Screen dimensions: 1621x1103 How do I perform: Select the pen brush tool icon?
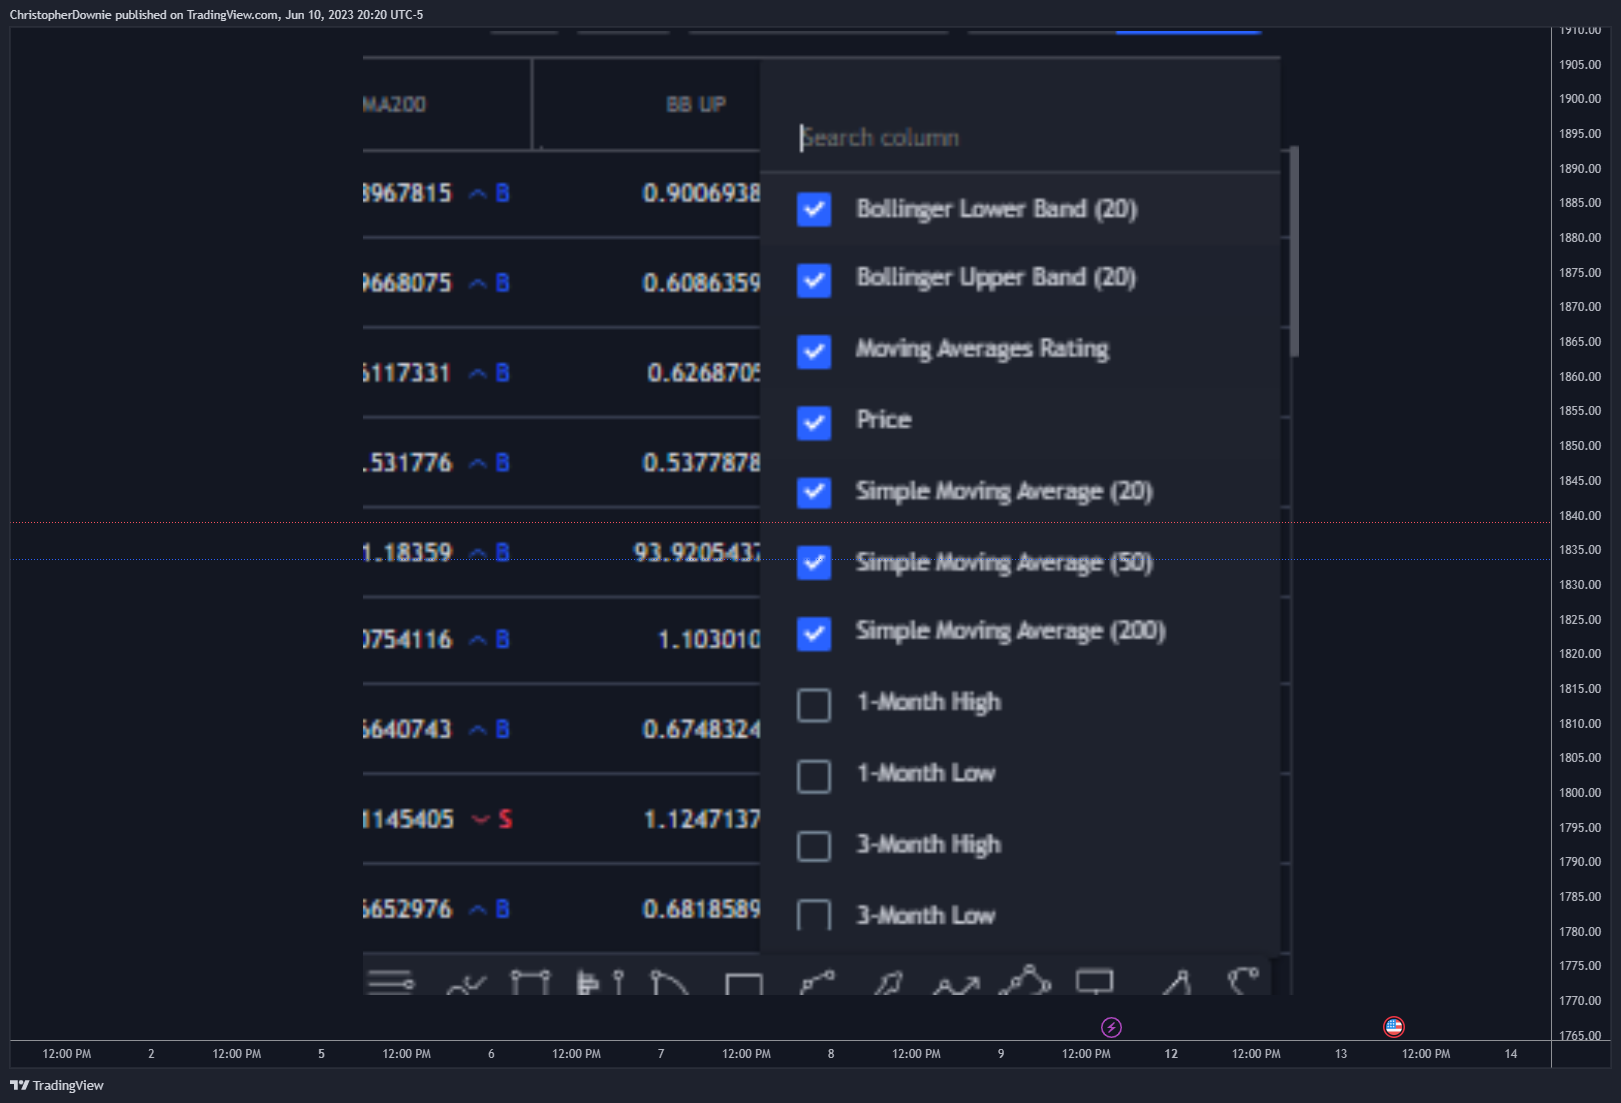887,983
